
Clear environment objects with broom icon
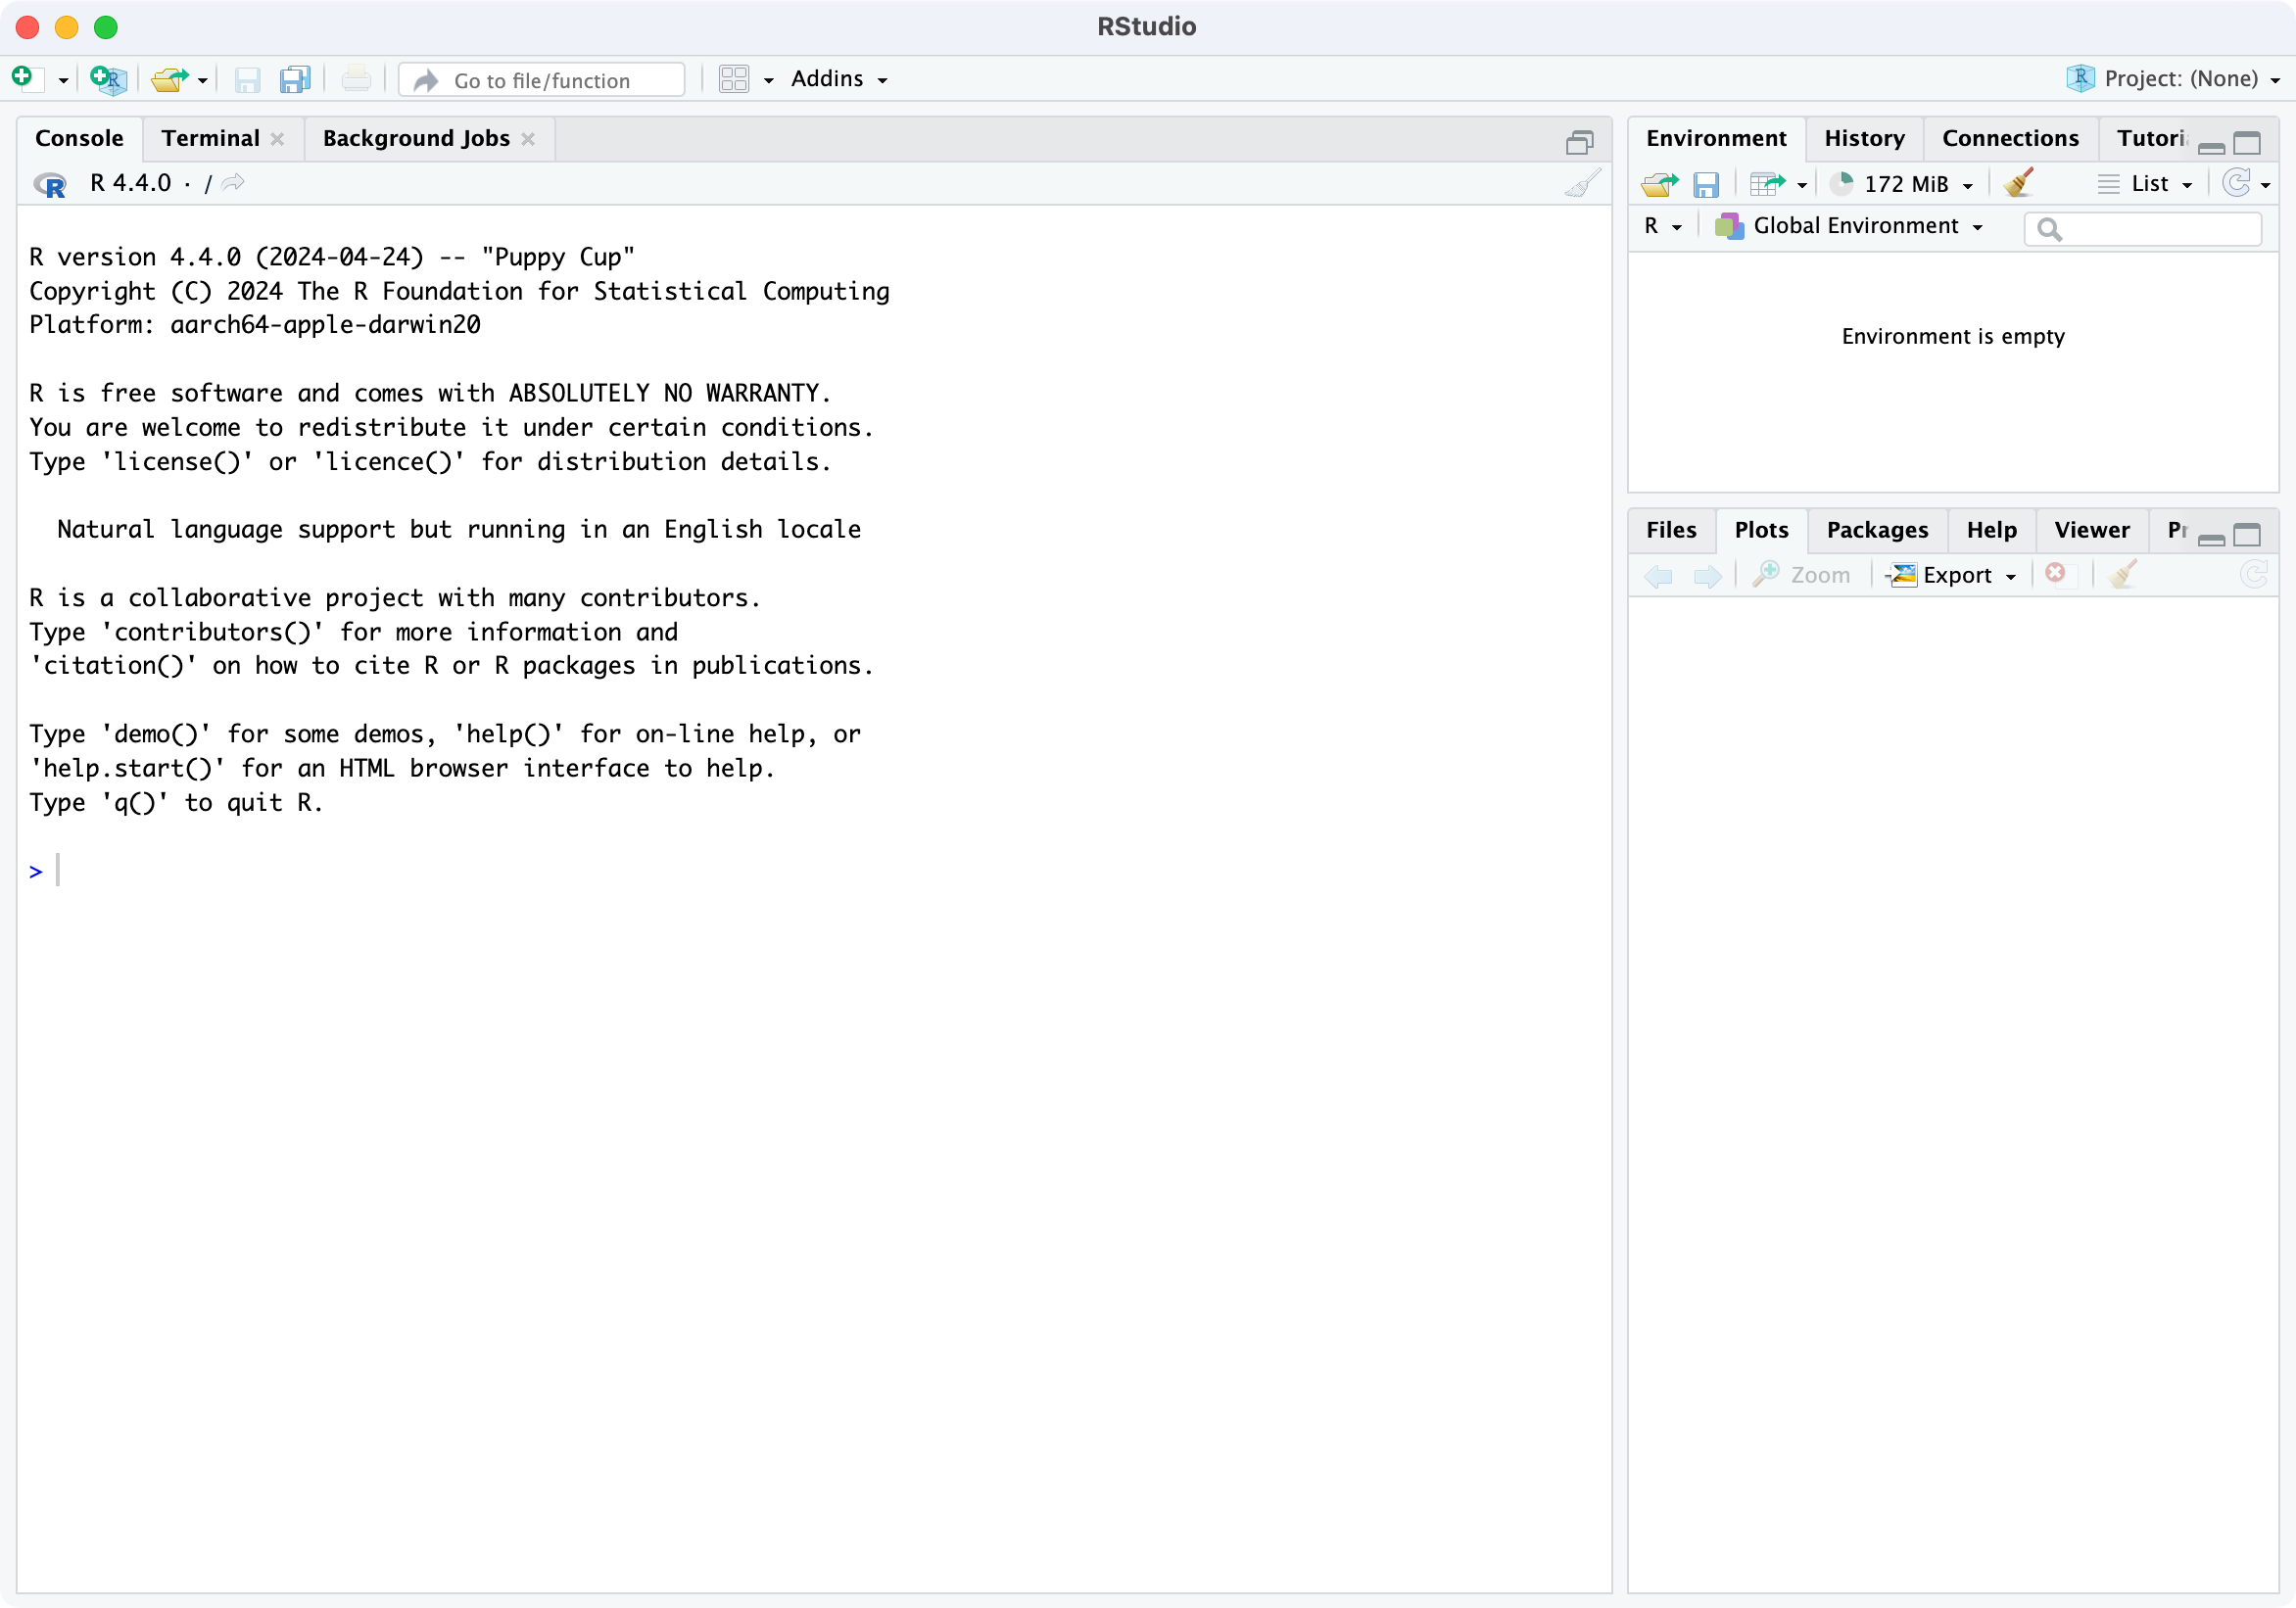click(2018, 183)
